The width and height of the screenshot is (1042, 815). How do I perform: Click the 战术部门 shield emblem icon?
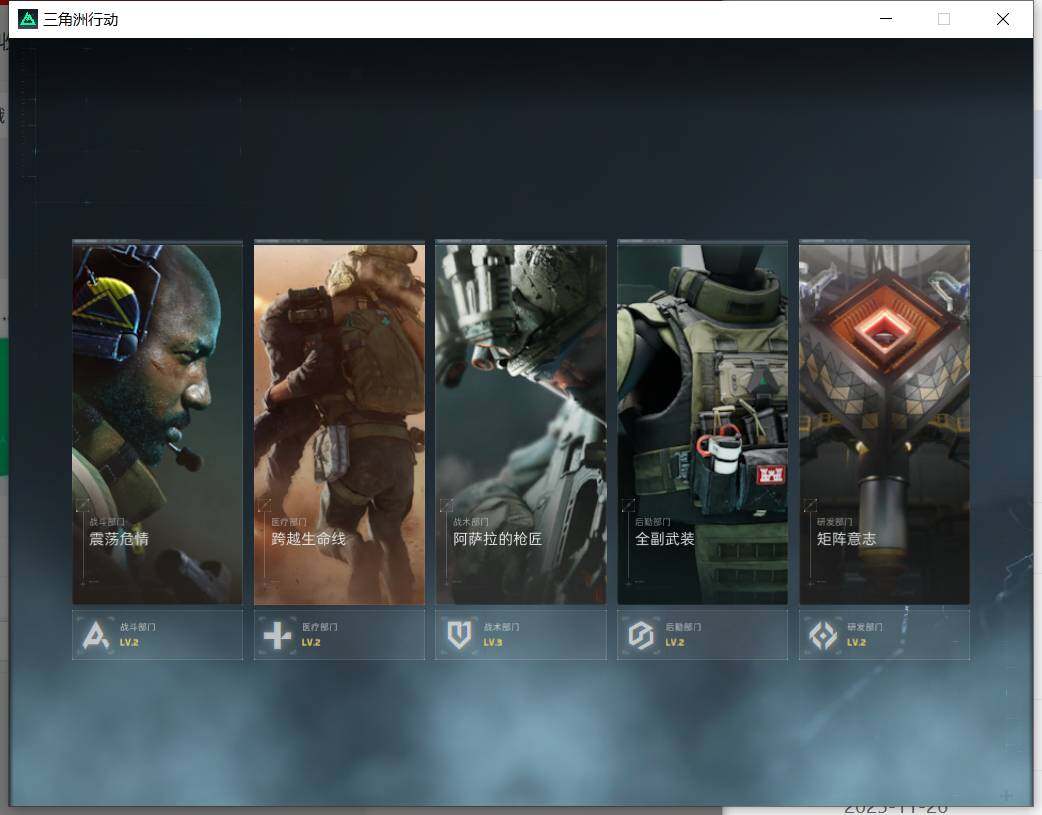click(x=459, y=636)
